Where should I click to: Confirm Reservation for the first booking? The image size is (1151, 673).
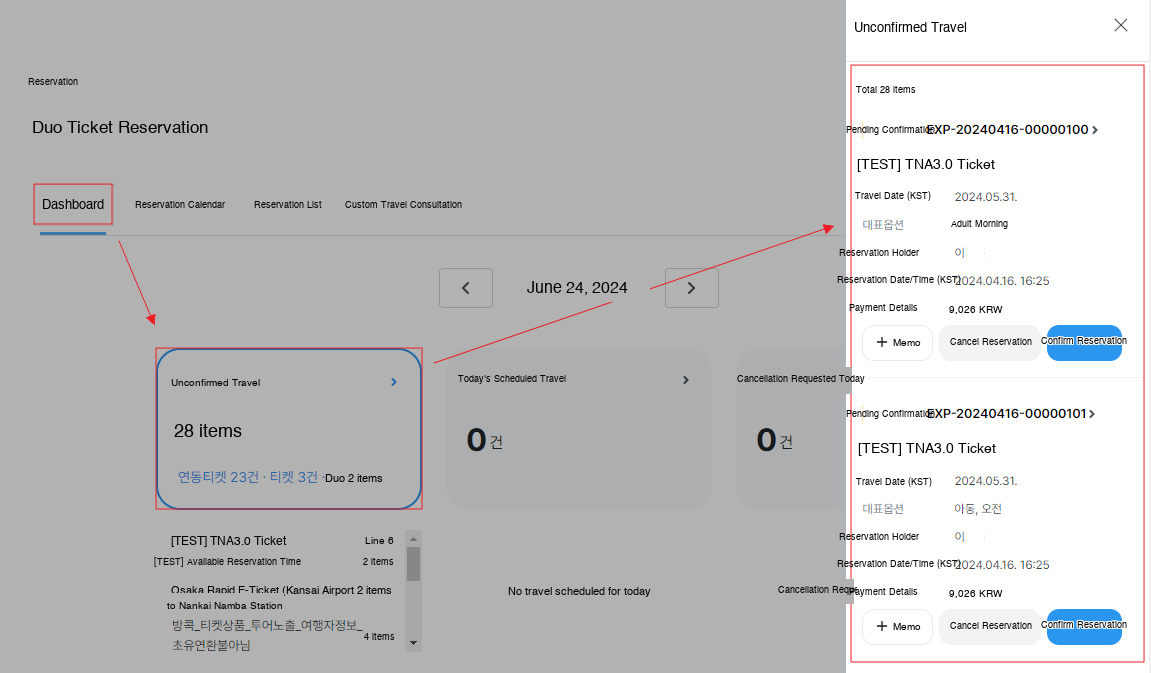click(1084, 342)
